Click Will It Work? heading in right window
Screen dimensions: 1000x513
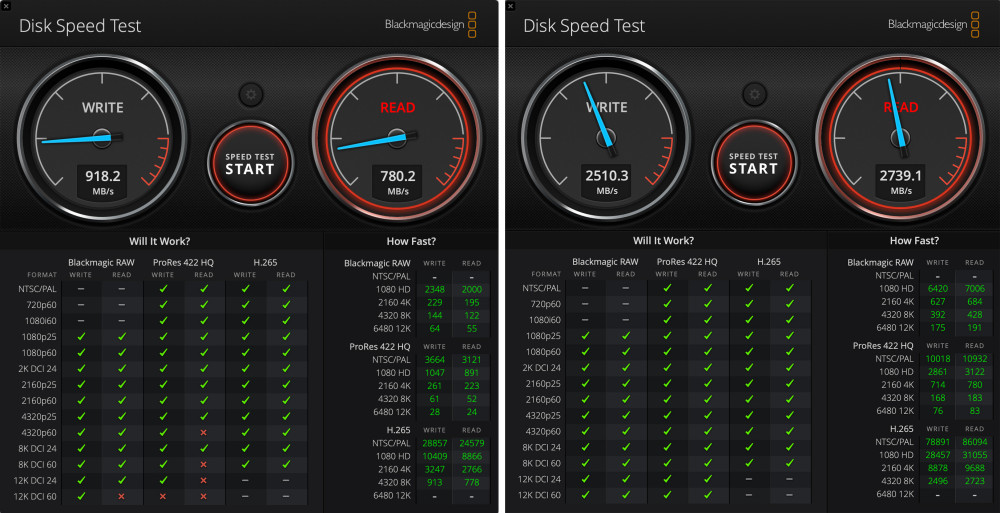(663, 241)
